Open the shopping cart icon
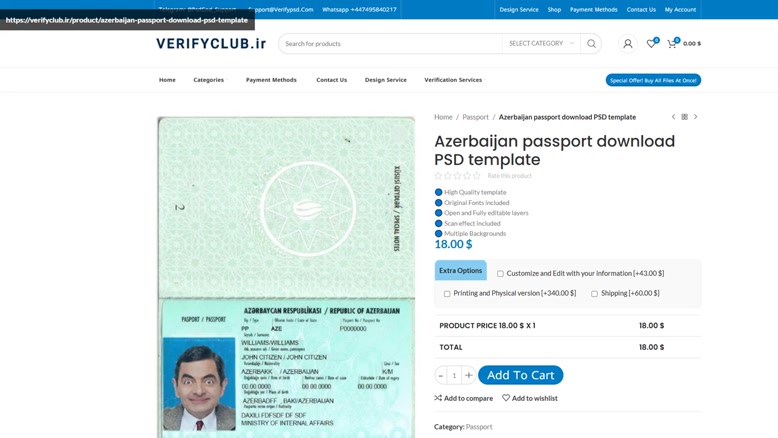The width and height of the screenshot is (778, 438). pyautogui.click(x=672, y=44)
